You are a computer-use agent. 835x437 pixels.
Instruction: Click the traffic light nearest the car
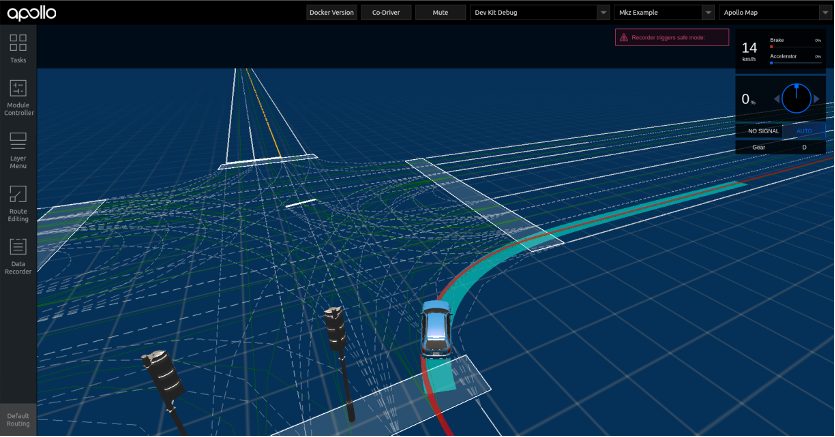(340, 363)
